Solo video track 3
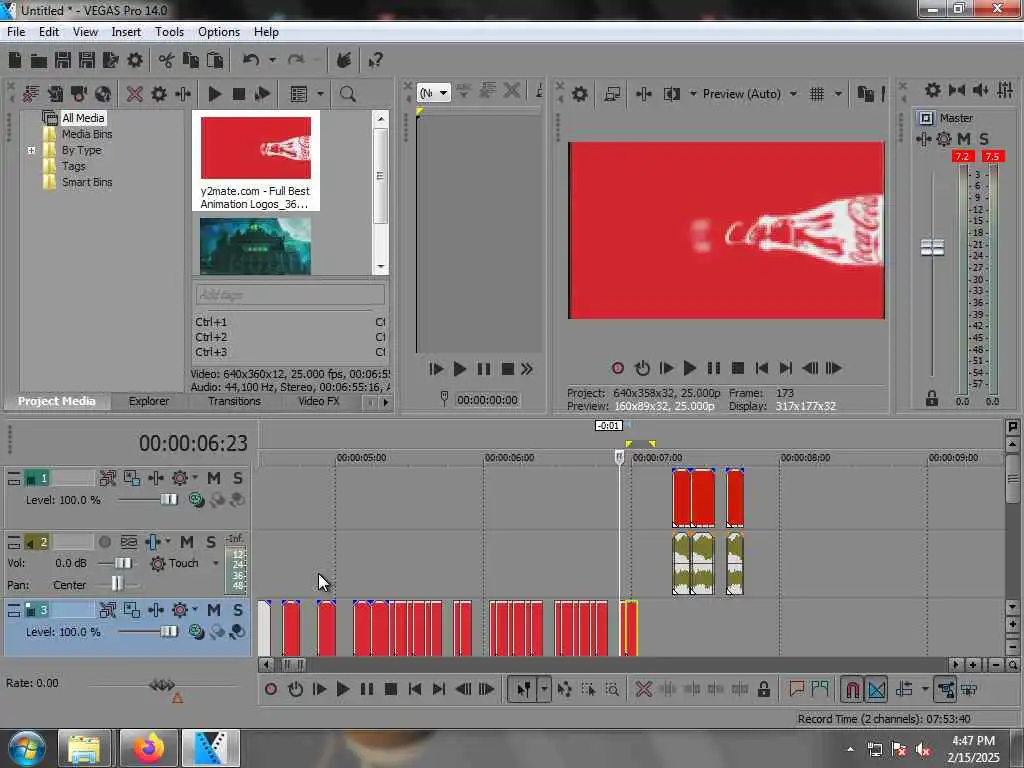The image size is (1024, 768). coord(238,611)
